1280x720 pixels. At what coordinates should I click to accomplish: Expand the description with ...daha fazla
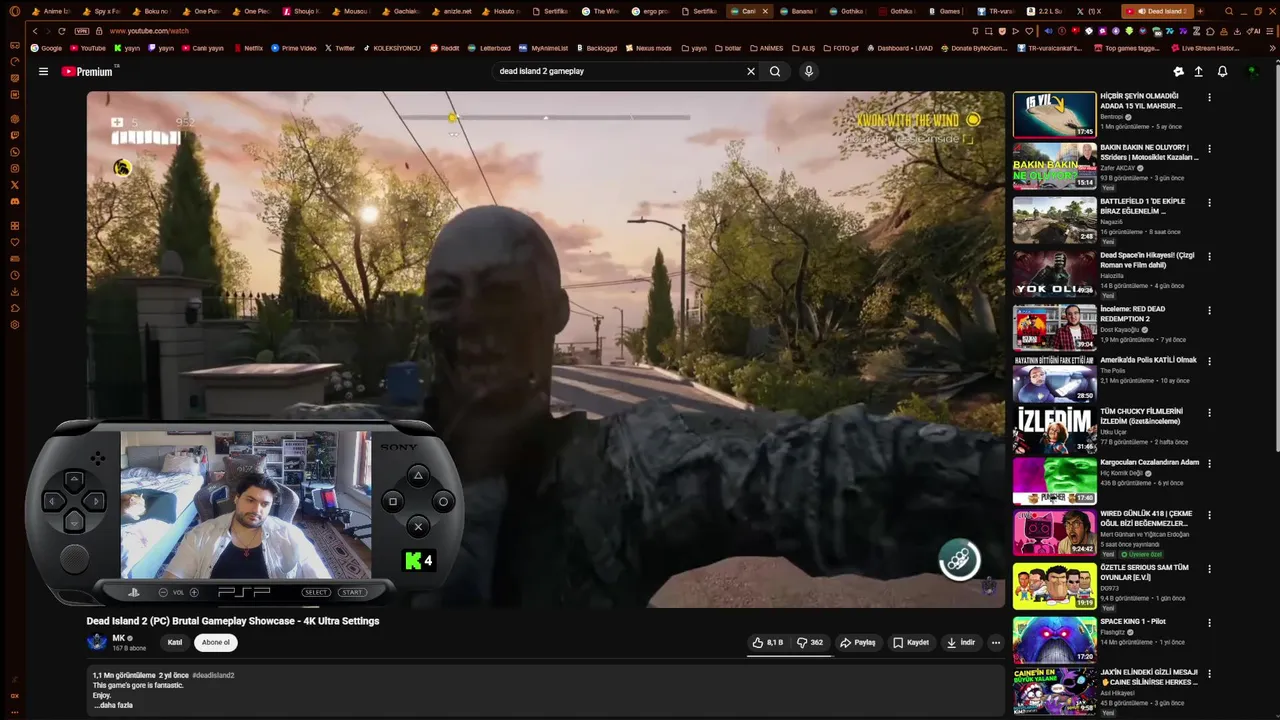point(113,705)
